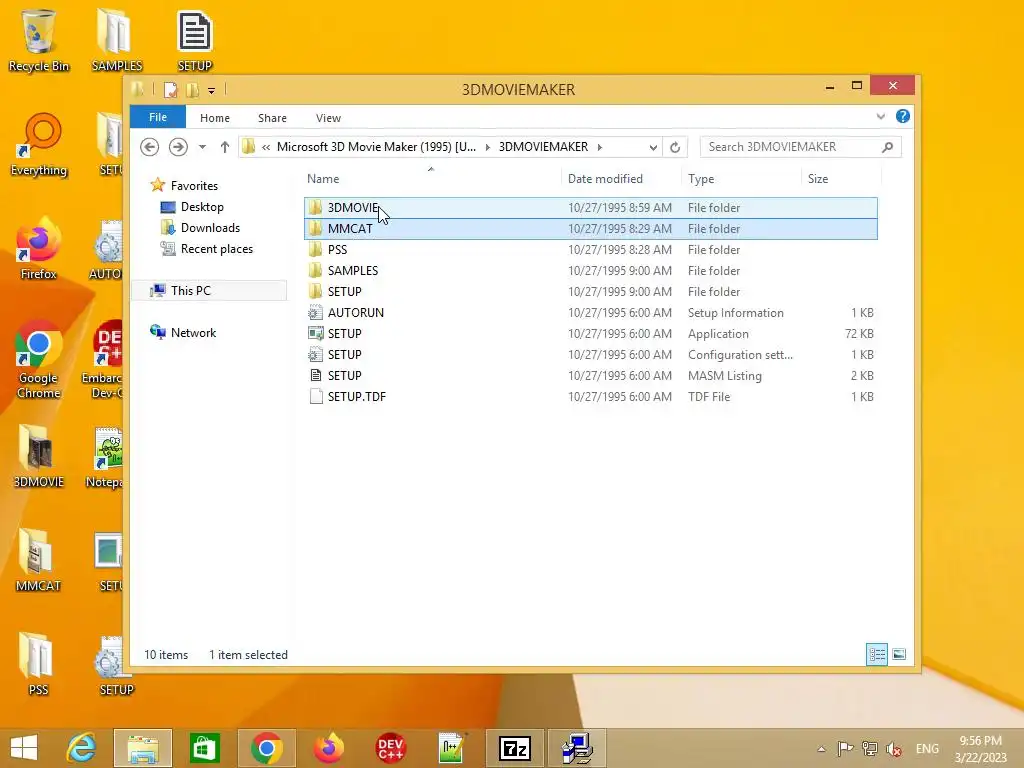The width and height of the screenshot is (1024, 768).
Task: Select the AUTORUN Setup Information file
Action: pos(590,312)
